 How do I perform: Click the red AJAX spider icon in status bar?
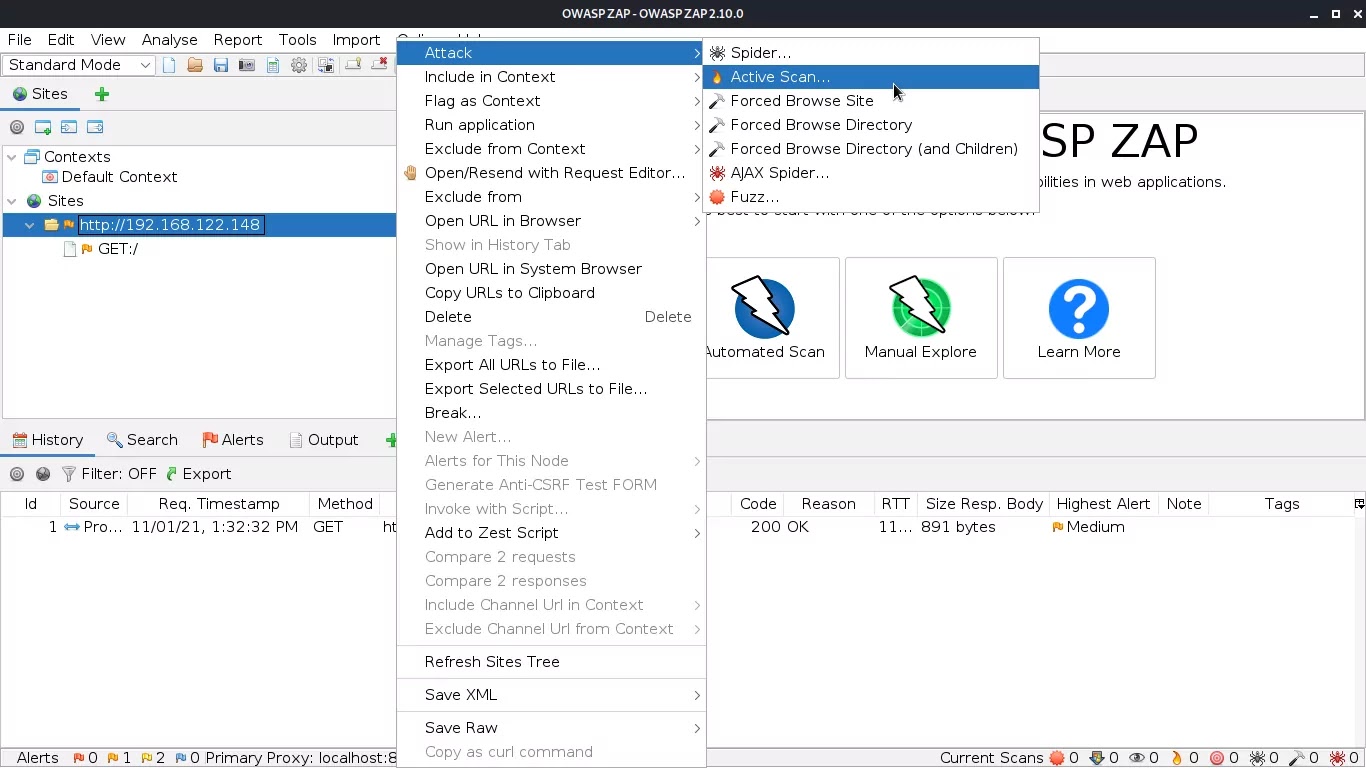pos(1337,758)
